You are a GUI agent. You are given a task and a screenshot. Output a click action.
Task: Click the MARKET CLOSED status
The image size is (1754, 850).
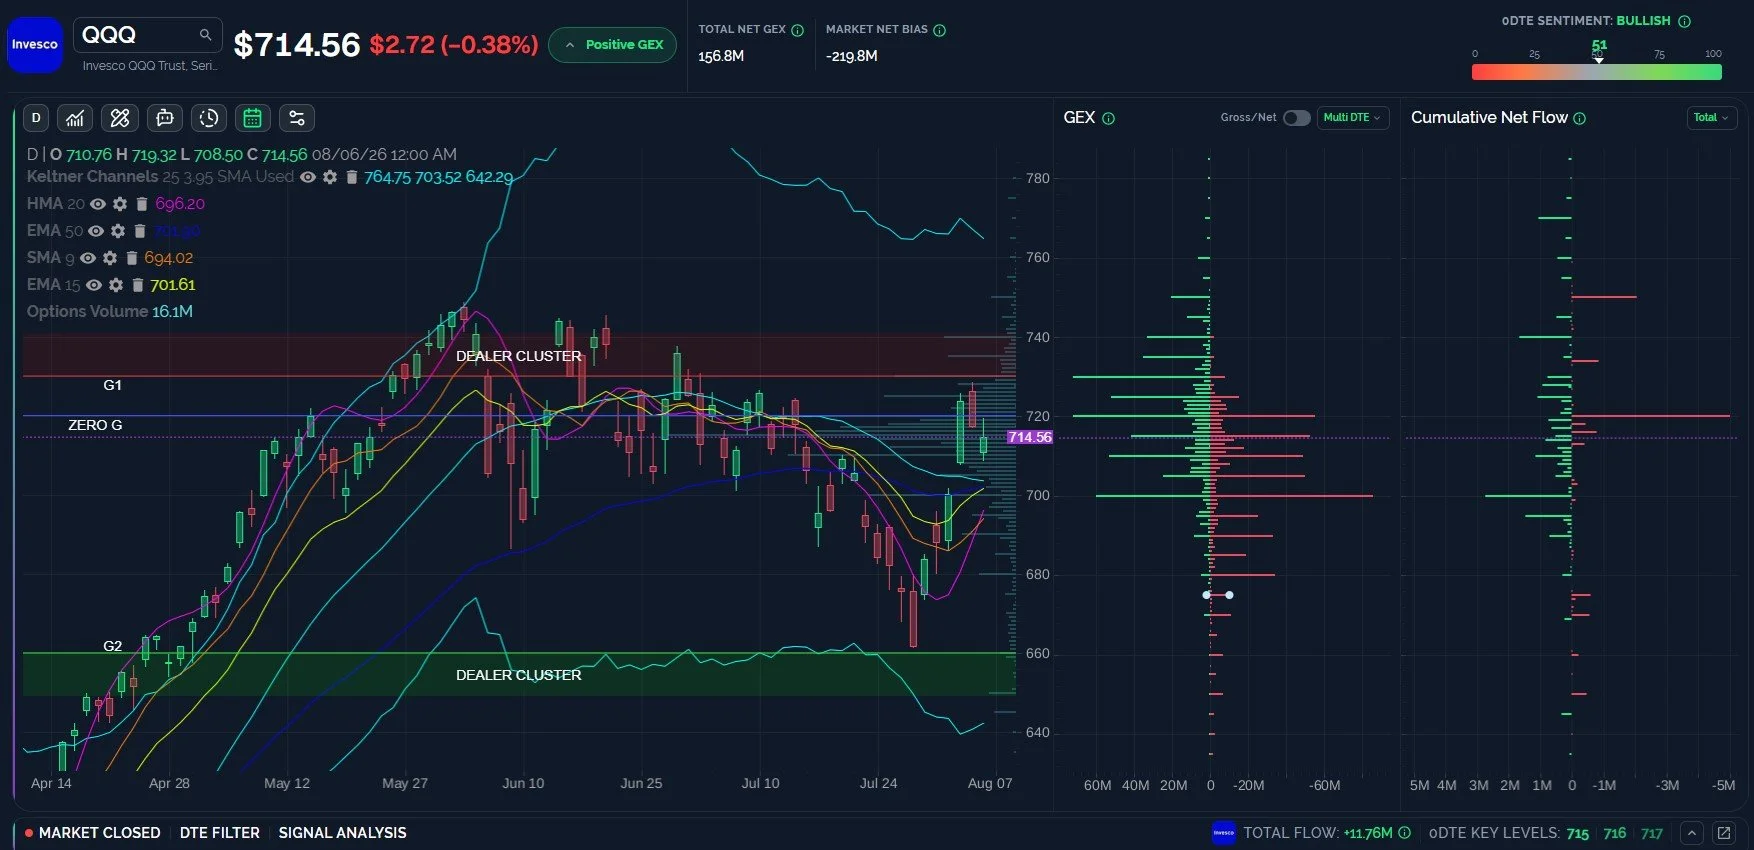[93, 833]
